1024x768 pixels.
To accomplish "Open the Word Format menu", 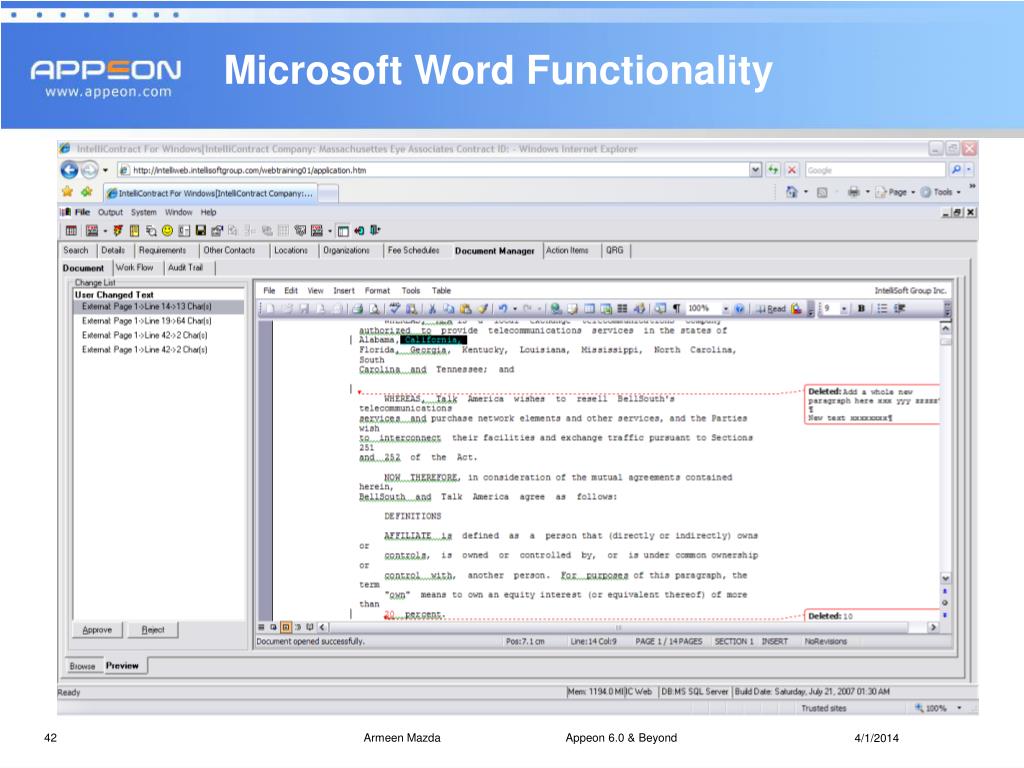I will click(x=377, y=291).
